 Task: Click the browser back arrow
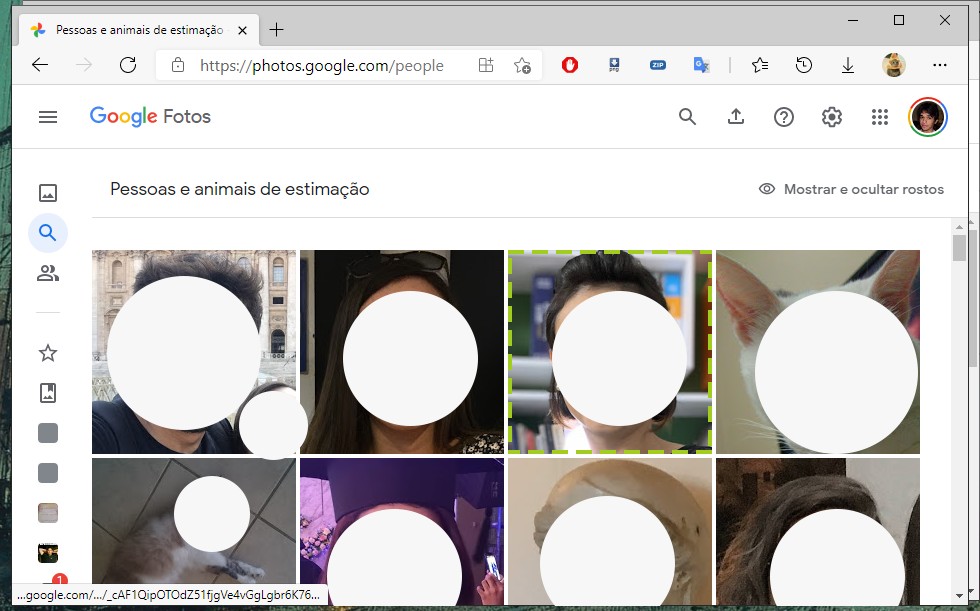tap(40, 65)
